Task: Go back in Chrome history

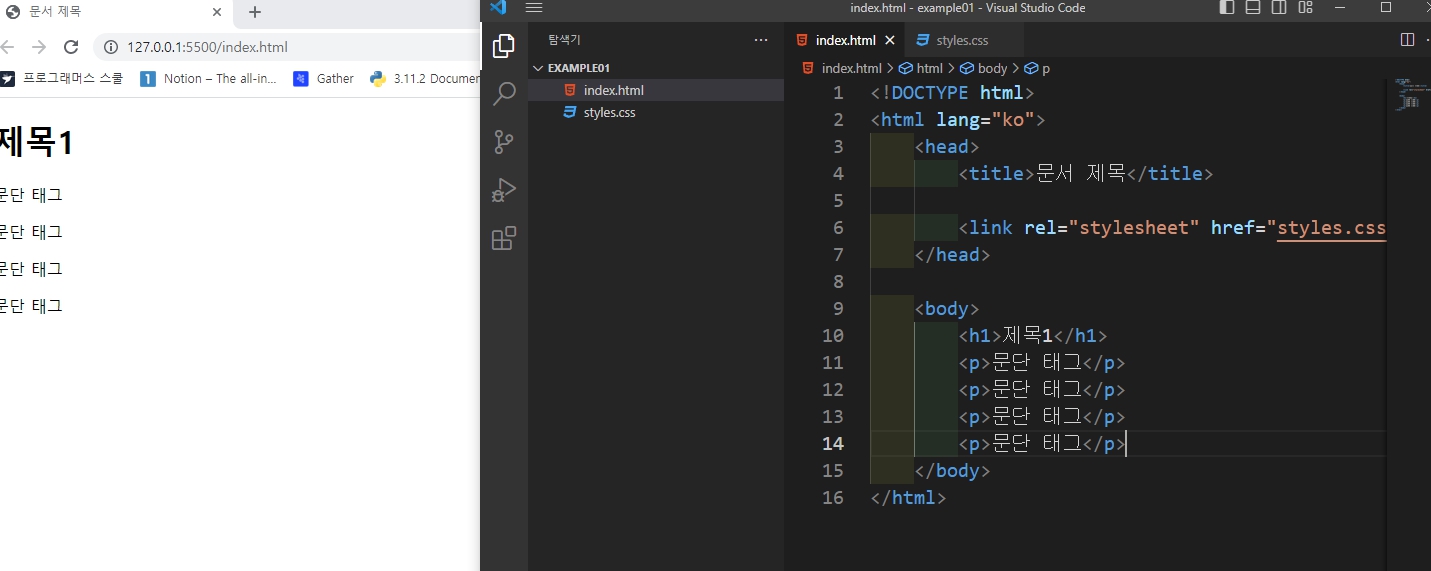Action: pyautogui.click(x=7, y=47)
